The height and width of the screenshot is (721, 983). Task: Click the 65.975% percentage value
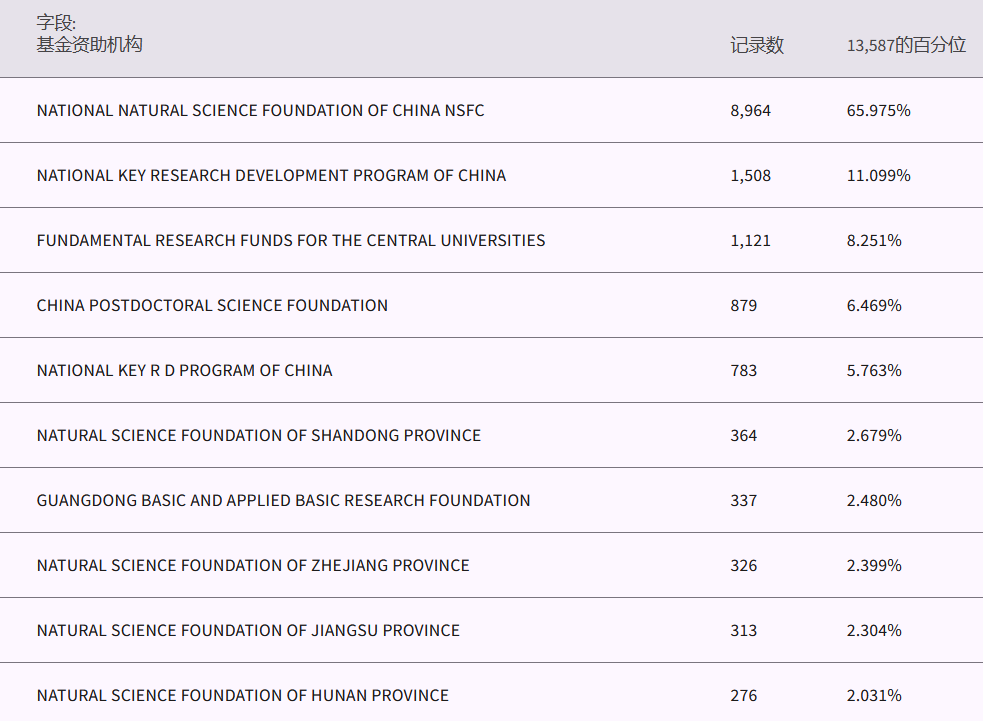tap(878, 111)
